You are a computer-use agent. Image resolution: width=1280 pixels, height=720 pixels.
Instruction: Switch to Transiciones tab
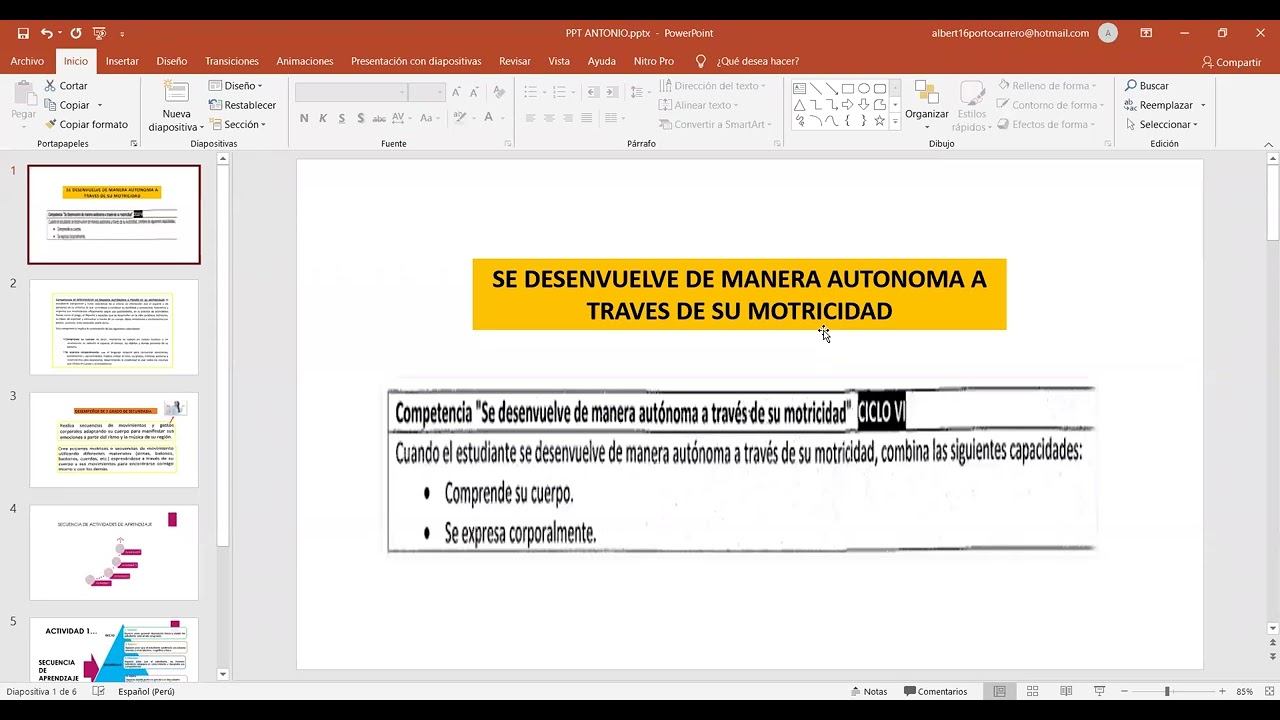(x=232, y=61)
